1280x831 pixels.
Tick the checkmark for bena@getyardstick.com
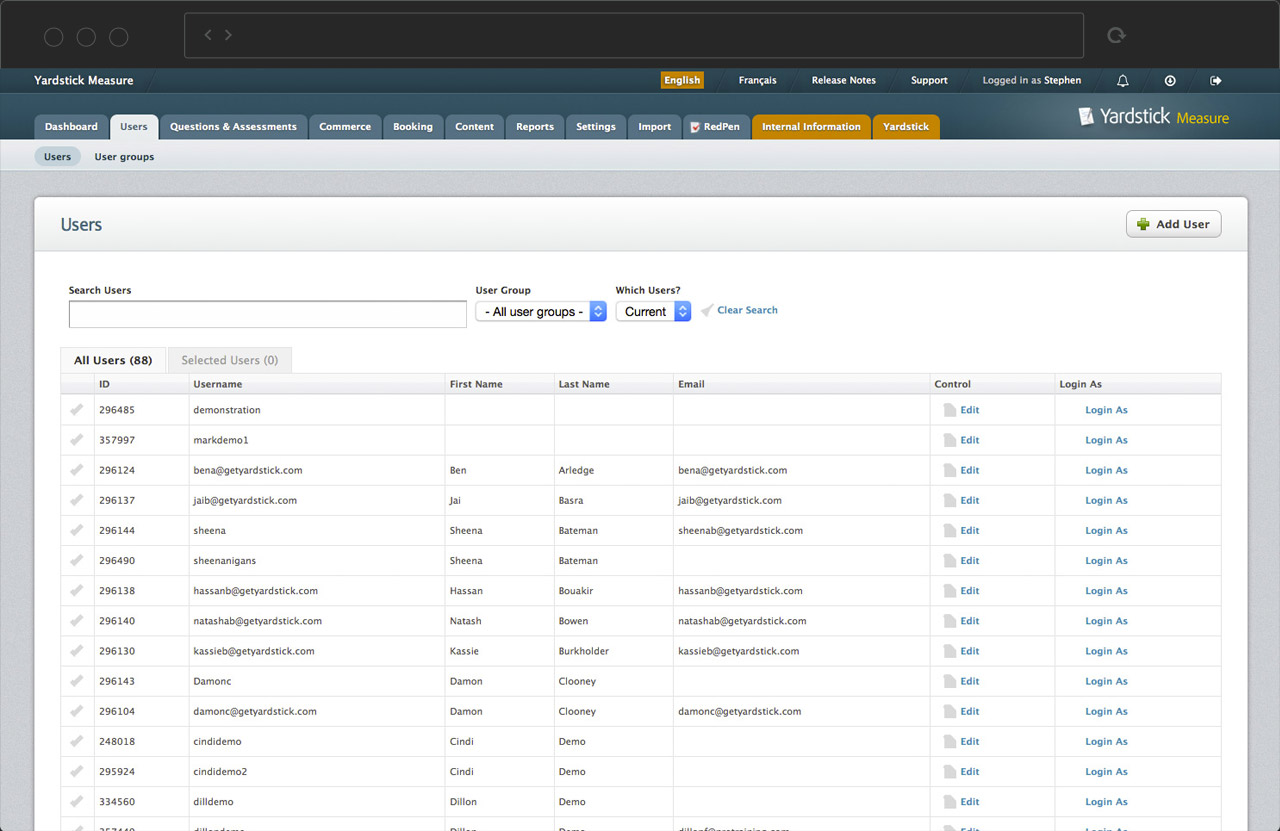(x=77, y=469)
